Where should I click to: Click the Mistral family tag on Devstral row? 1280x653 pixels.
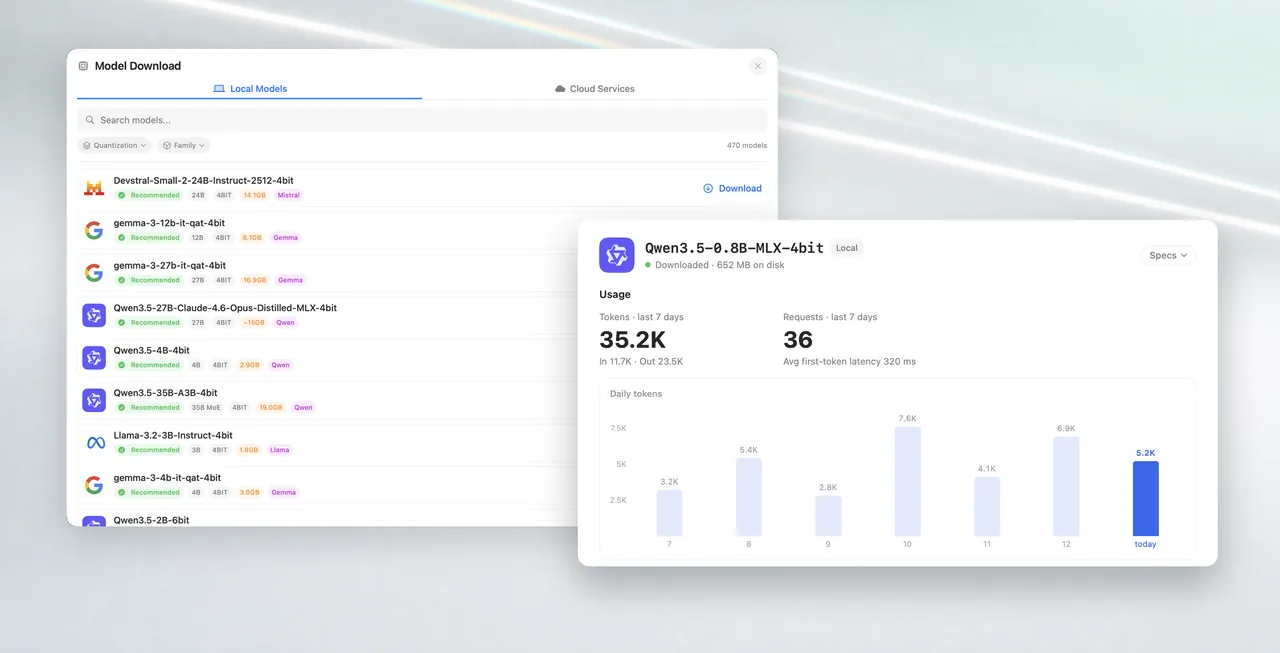click(288, 195)
